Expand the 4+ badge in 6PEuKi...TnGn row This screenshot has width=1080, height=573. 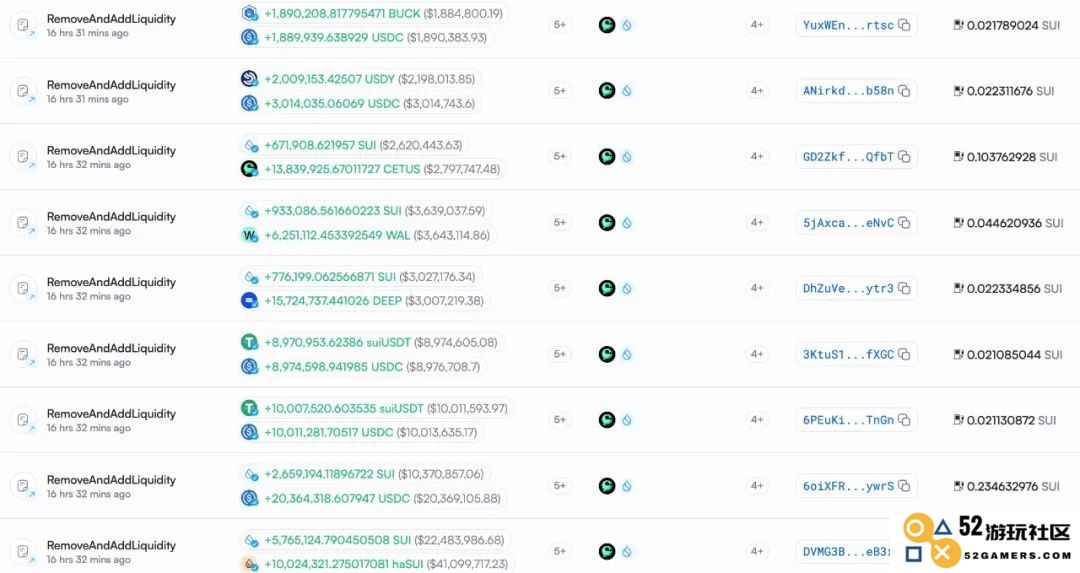tap(757, 420)
